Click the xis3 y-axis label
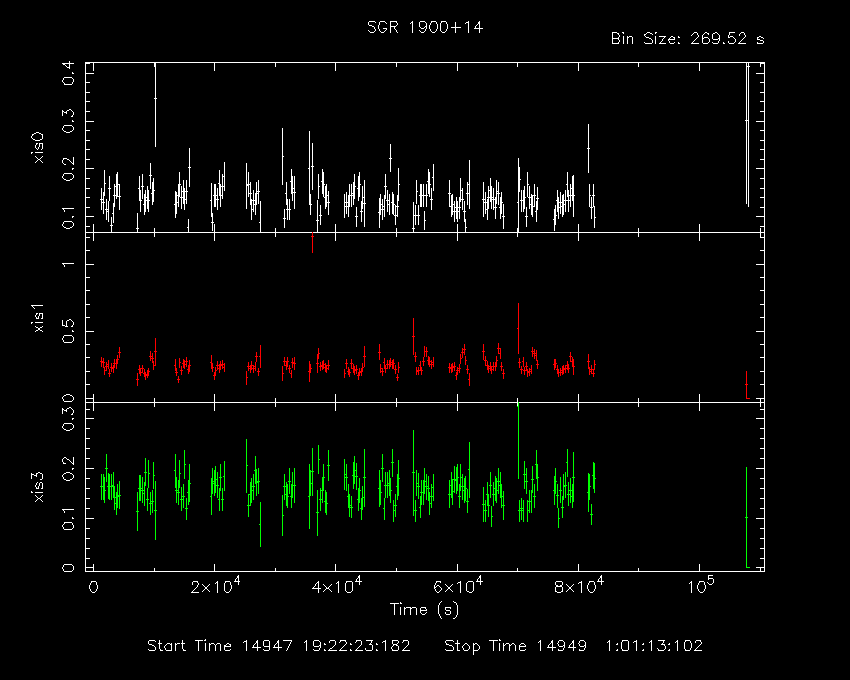Viewport: 850px width, 680px height. pyautogui.click(x=38, y=486)
